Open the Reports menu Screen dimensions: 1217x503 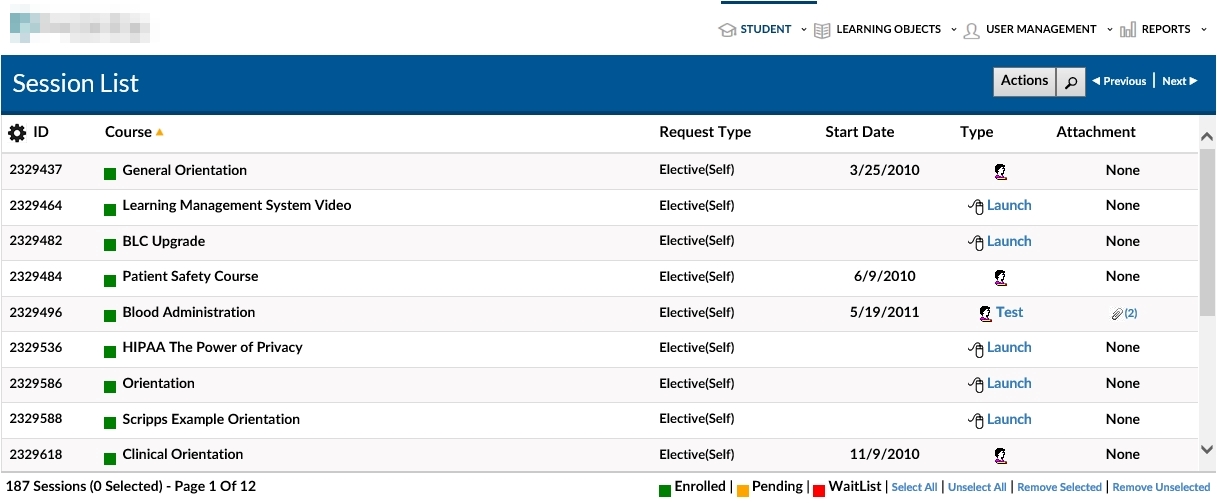tap(1165, 30)
